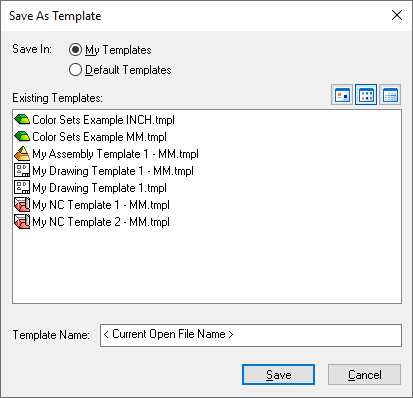This screenshot has width=413, height=398.
Task: Switch to details view button
Action: tap(390, 95)
